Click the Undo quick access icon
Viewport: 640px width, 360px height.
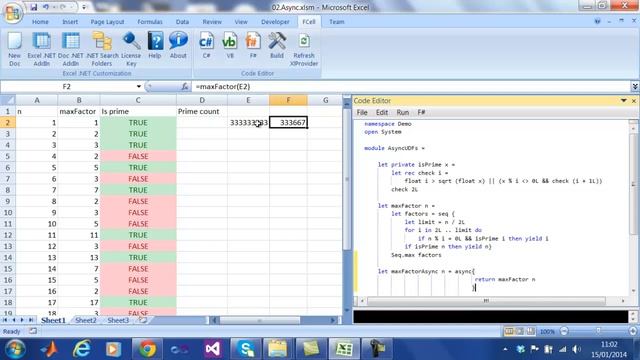click(46, 7)
